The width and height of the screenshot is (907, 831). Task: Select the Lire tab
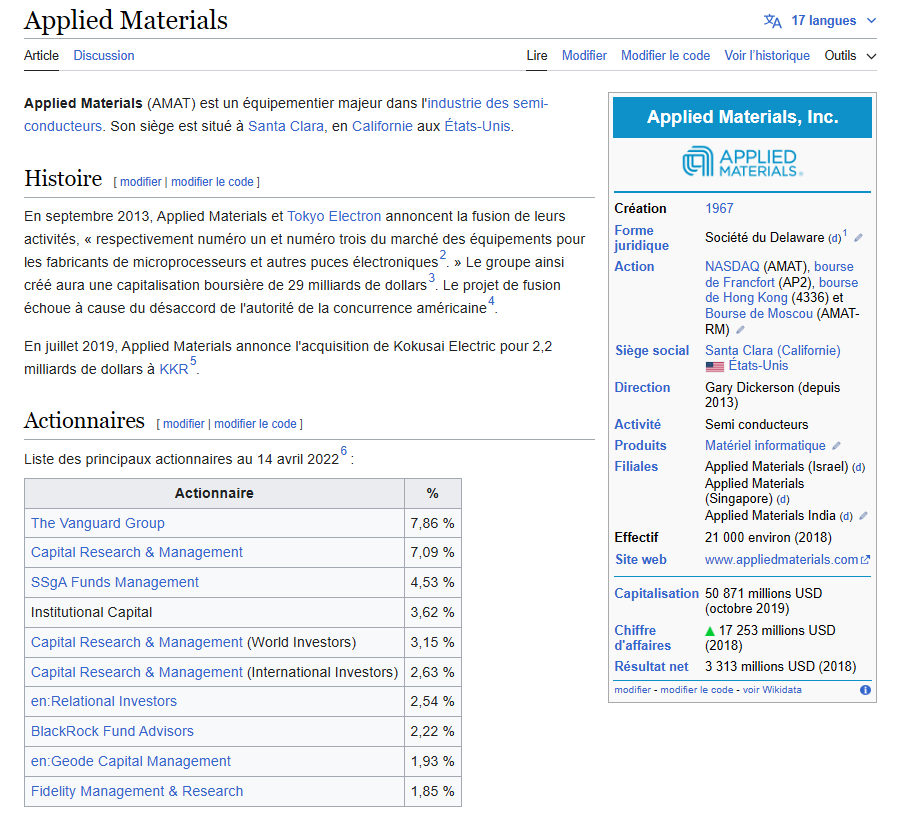[x=536, y=56]
